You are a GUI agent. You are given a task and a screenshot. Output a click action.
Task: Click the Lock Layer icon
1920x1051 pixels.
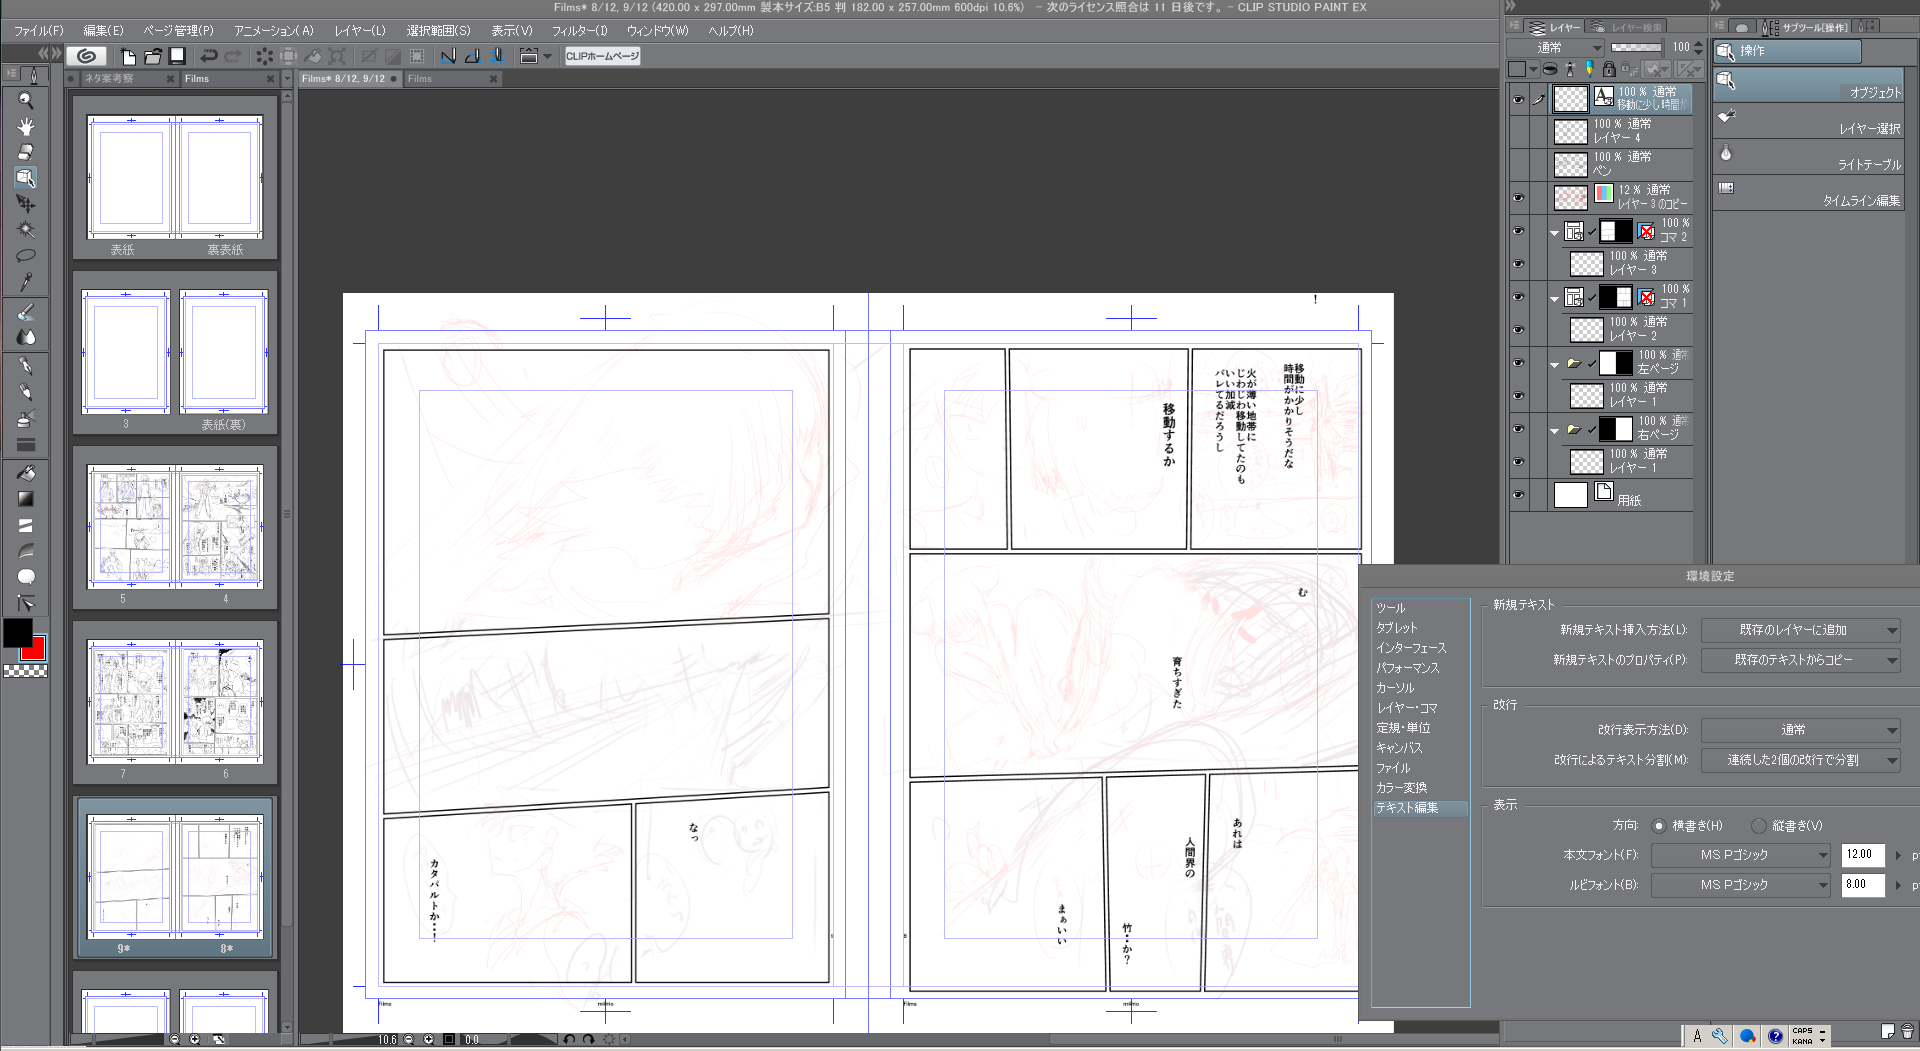[x=1608, y=69]
